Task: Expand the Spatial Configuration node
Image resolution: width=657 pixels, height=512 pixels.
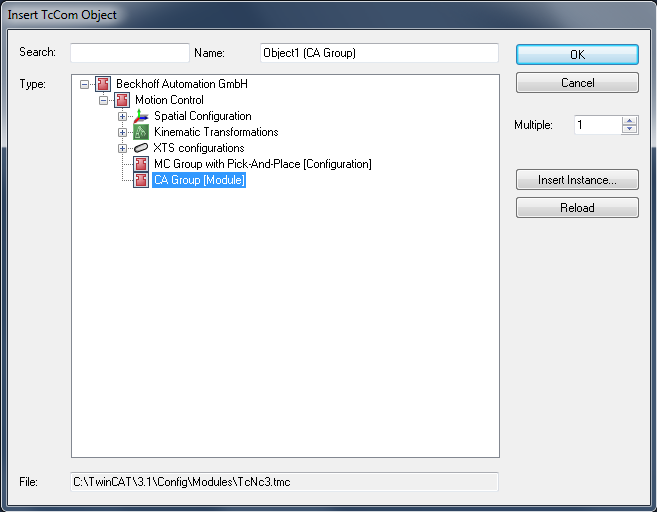Action: pyautogui.click(x=122, y=116)
